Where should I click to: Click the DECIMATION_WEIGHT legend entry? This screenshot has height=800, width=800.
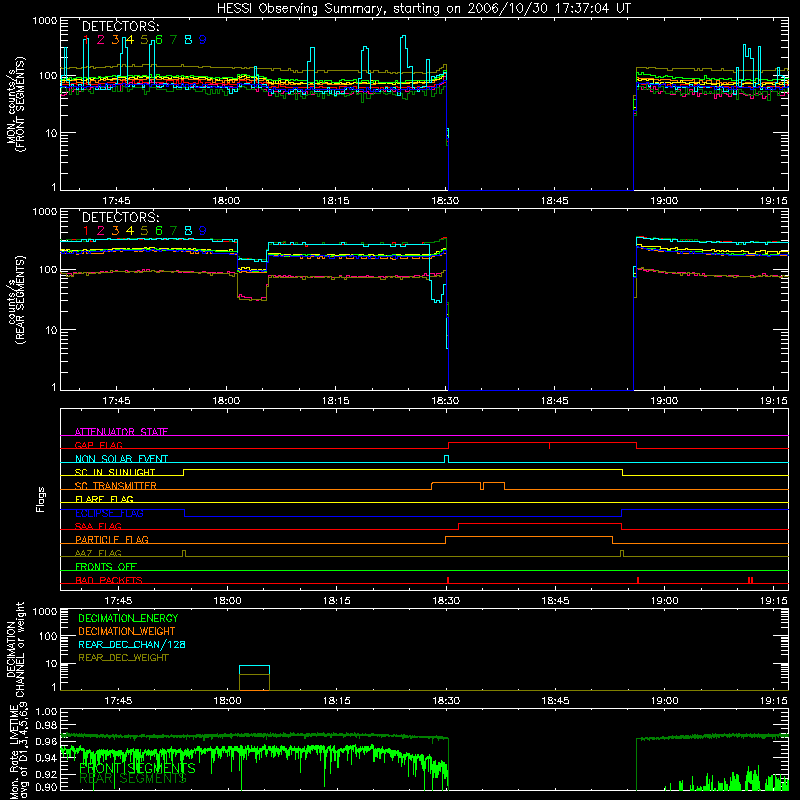coord(127,631)
